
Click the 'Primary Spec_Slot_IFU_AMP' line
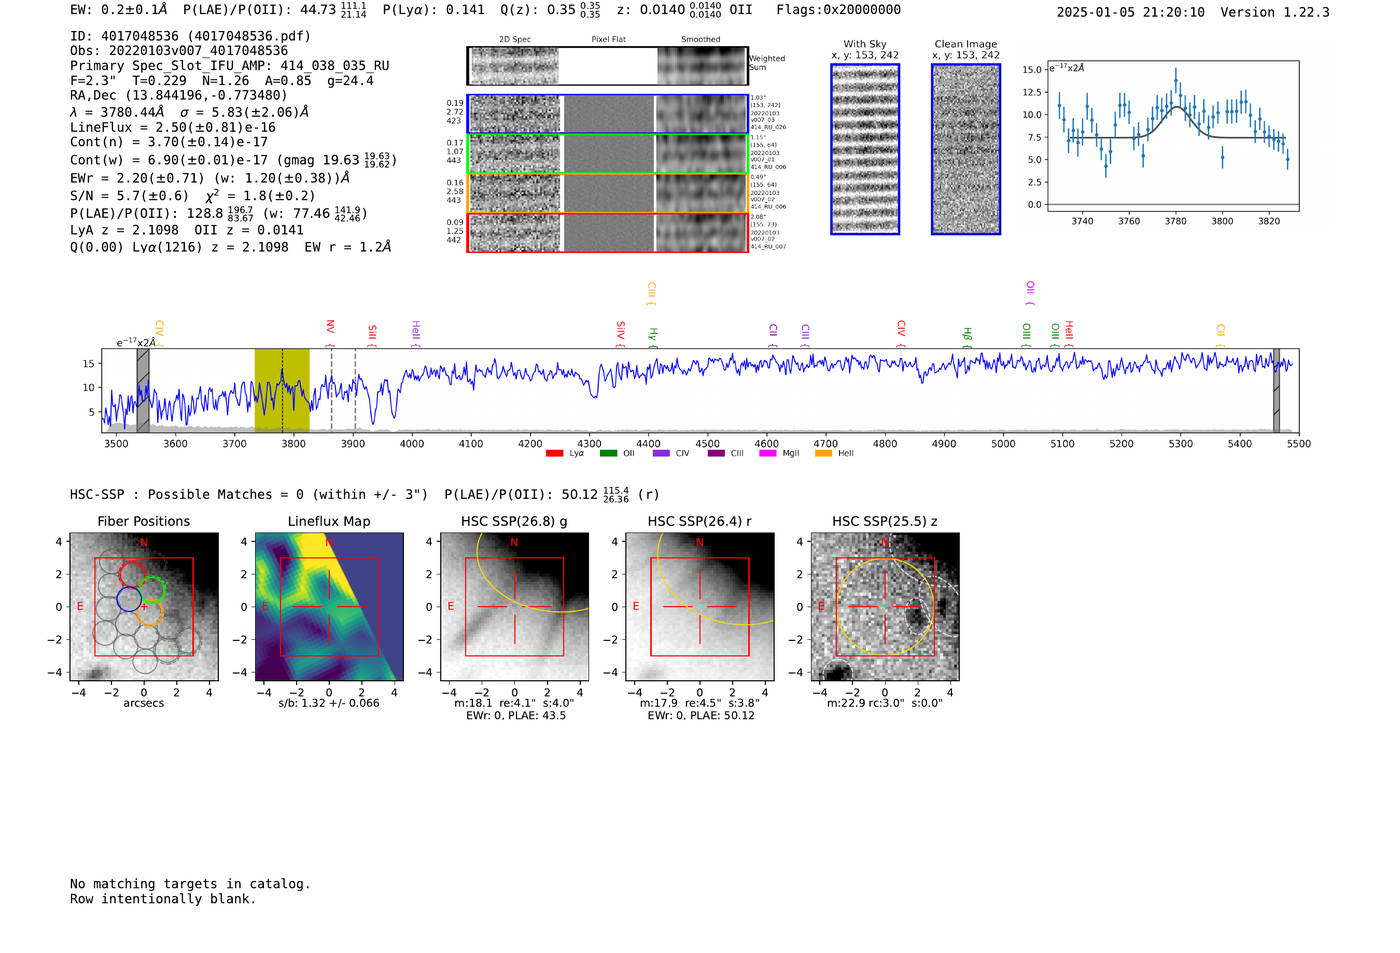pyautogui.click(x=230, y=66)
